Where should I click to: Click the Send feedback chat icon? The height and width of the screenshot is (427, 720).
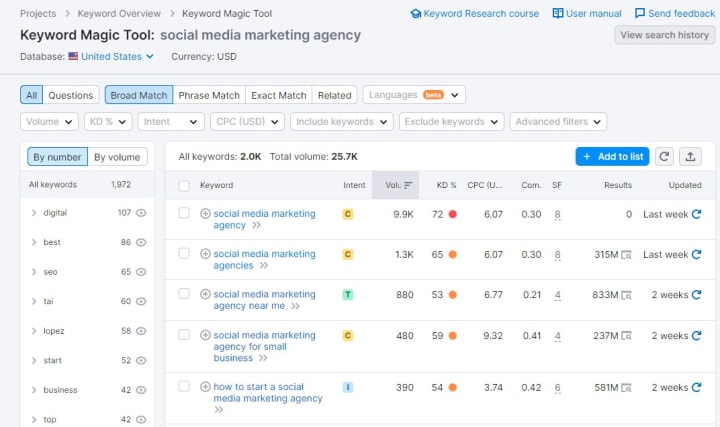(x=640, y=14)
